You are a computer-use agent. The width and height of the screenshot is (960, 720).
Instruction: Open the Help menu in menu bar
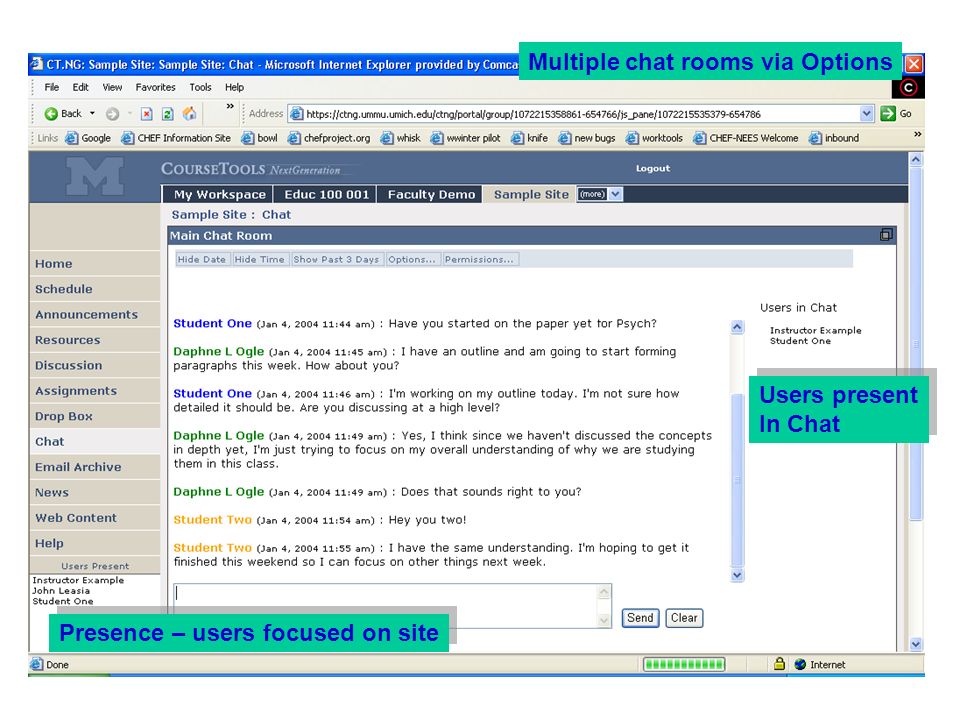click(234, 88)
